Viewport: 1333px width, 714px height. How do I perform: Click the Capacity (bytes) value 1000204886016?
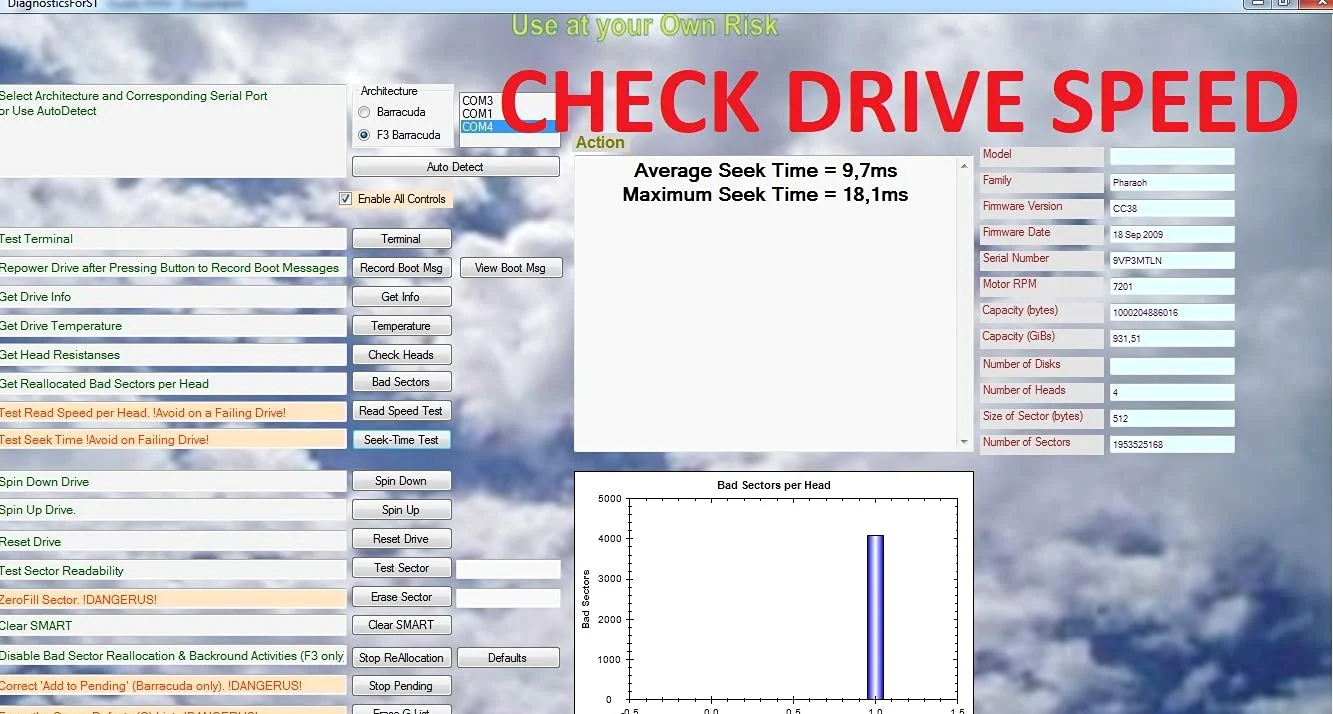tap(1172, 313)
